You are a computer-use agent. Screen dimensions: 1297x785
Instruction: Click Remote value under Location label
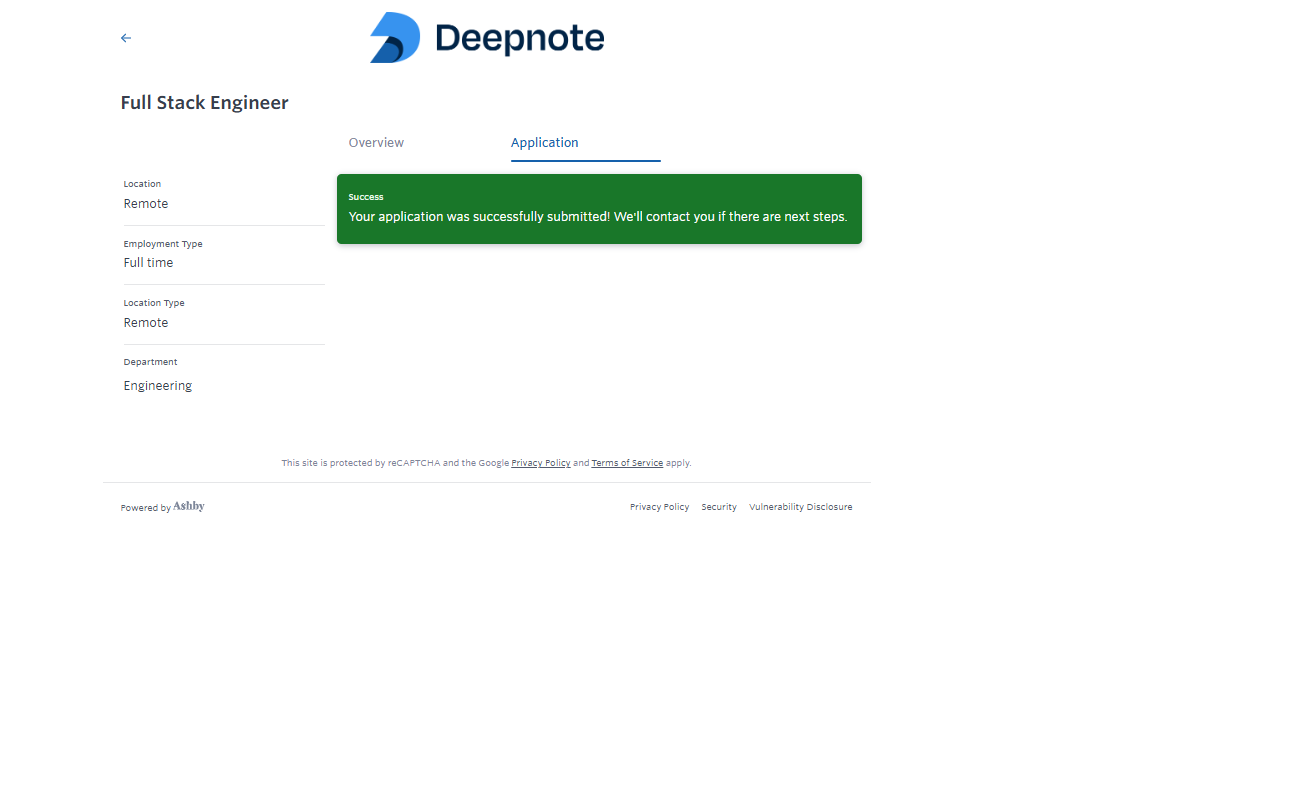coord(146,204)
